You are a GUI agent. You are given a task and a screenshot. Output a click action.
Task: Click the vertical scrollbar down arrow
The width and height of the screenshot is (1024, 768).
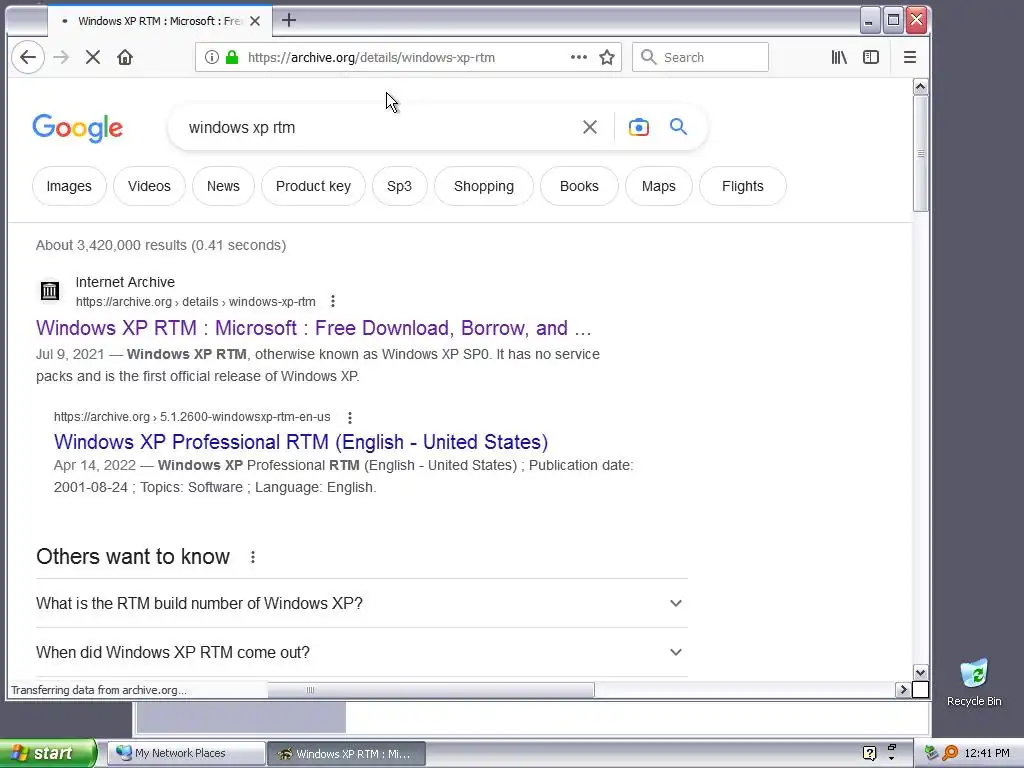(x=920, y=673)
